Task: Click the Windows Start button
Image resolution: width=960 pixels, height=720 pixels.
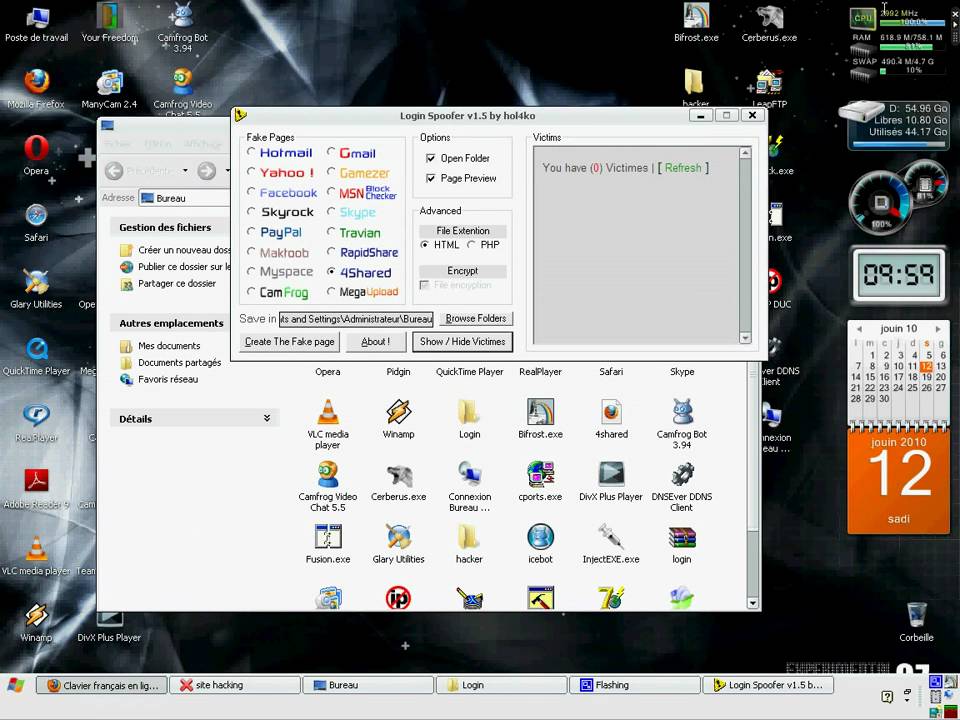Action: coord(16,685)
